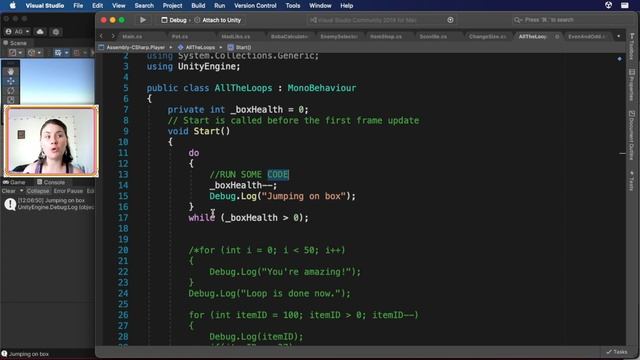Open the AllTheLoops class breadcrumb
This screenshot has width=640, height=360.
click(200, 47)
